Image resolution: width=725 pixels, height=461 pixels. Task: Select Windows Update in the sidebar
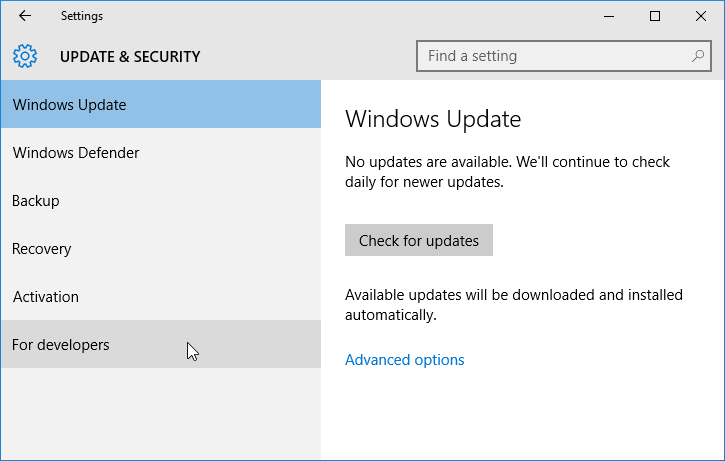pyautogui.click(x=161, y=104)
